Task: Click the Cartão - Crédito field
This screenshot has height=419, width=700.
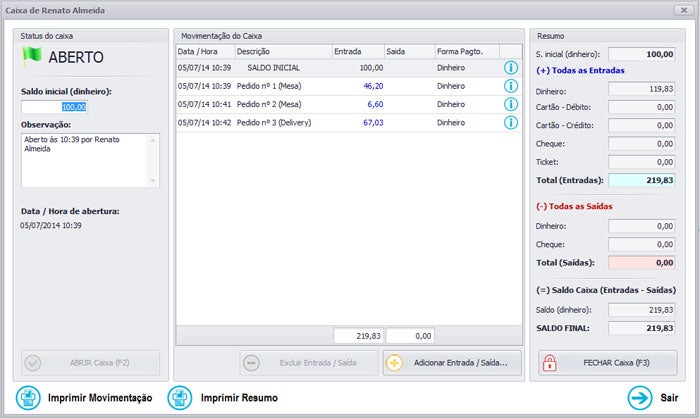Action: pyautogui.click(x=642, y=126)
